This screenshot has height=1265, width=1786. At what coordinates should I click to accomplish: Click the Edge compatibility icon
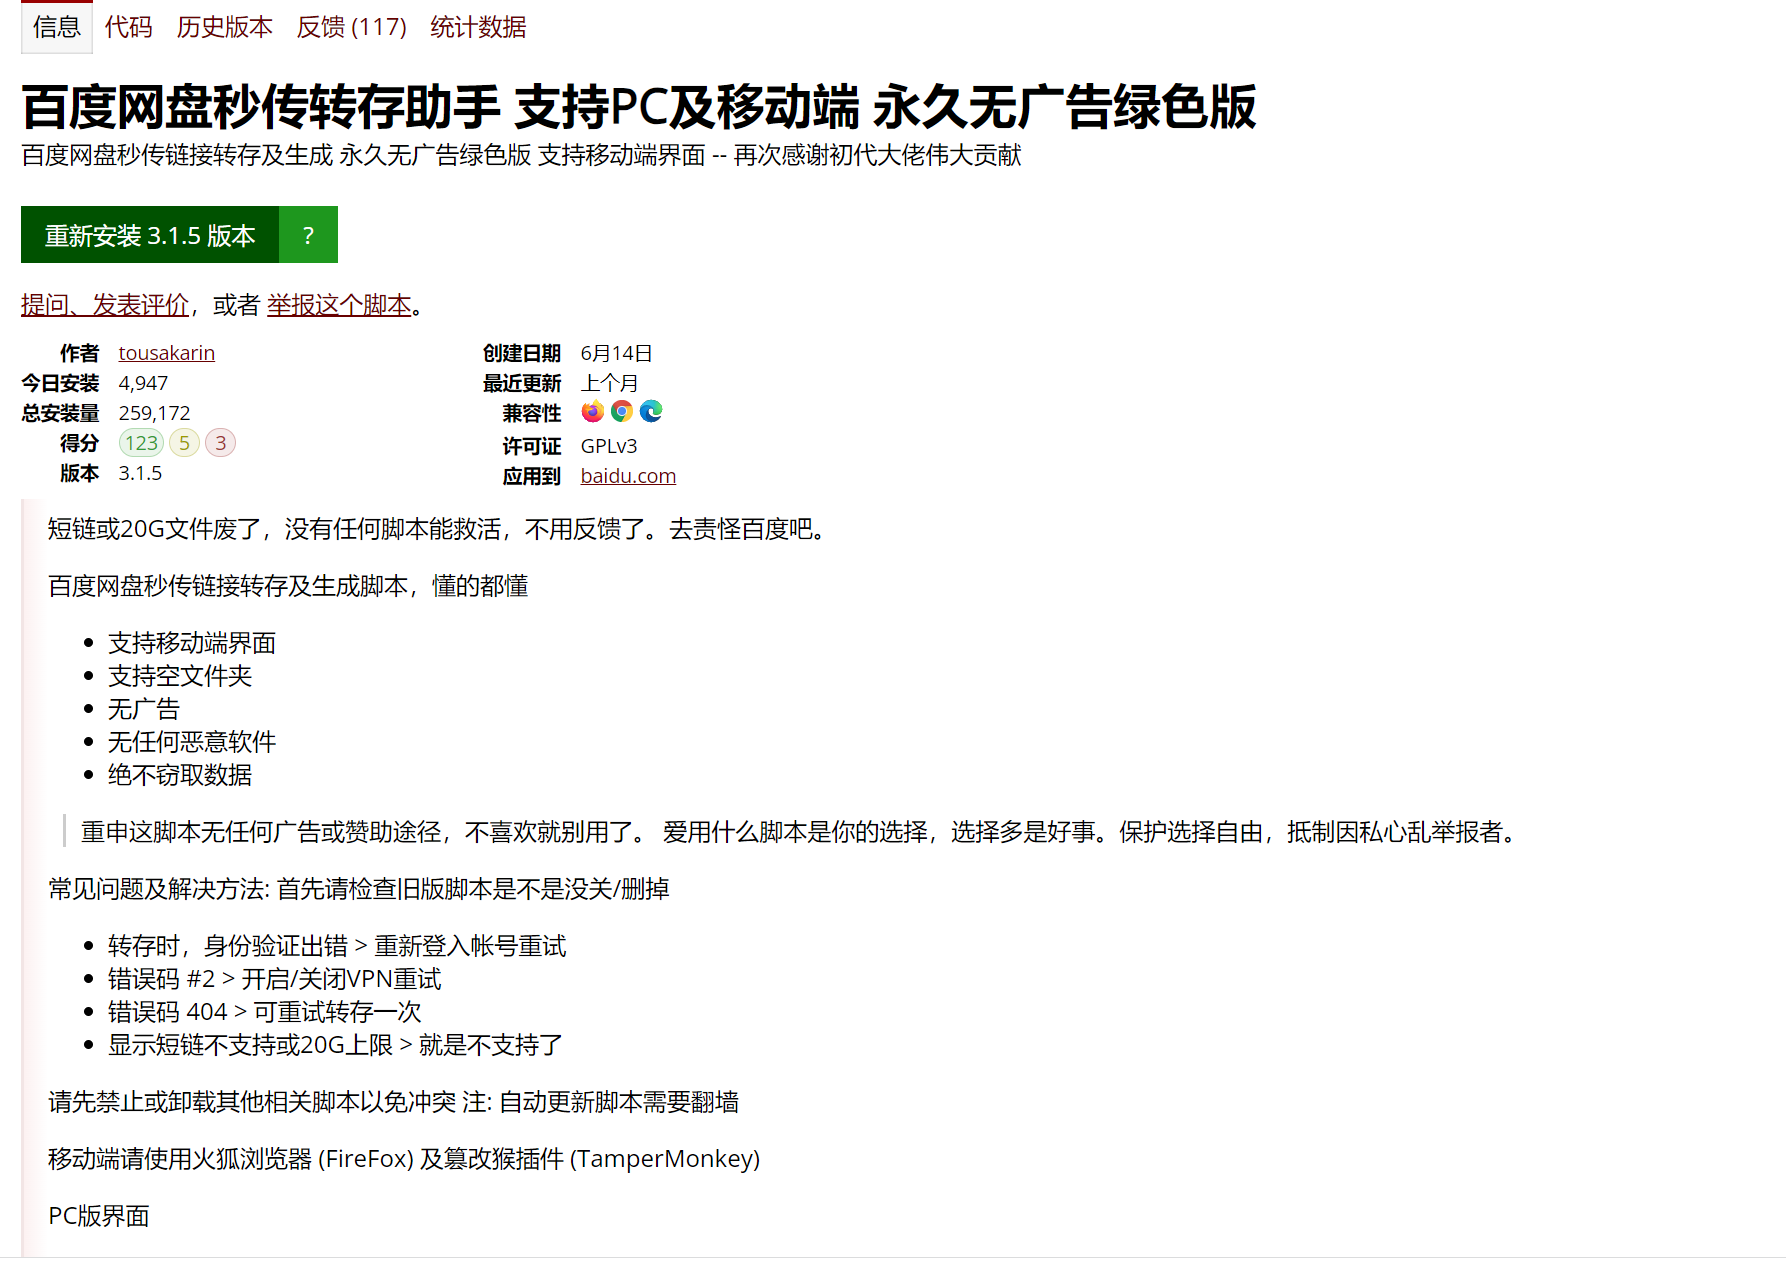coord(651,412)
